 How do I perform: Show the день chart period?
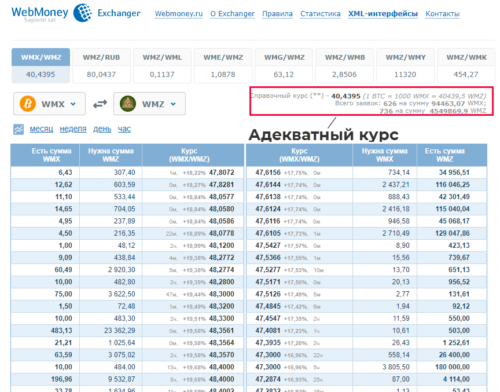click(102, 129)
